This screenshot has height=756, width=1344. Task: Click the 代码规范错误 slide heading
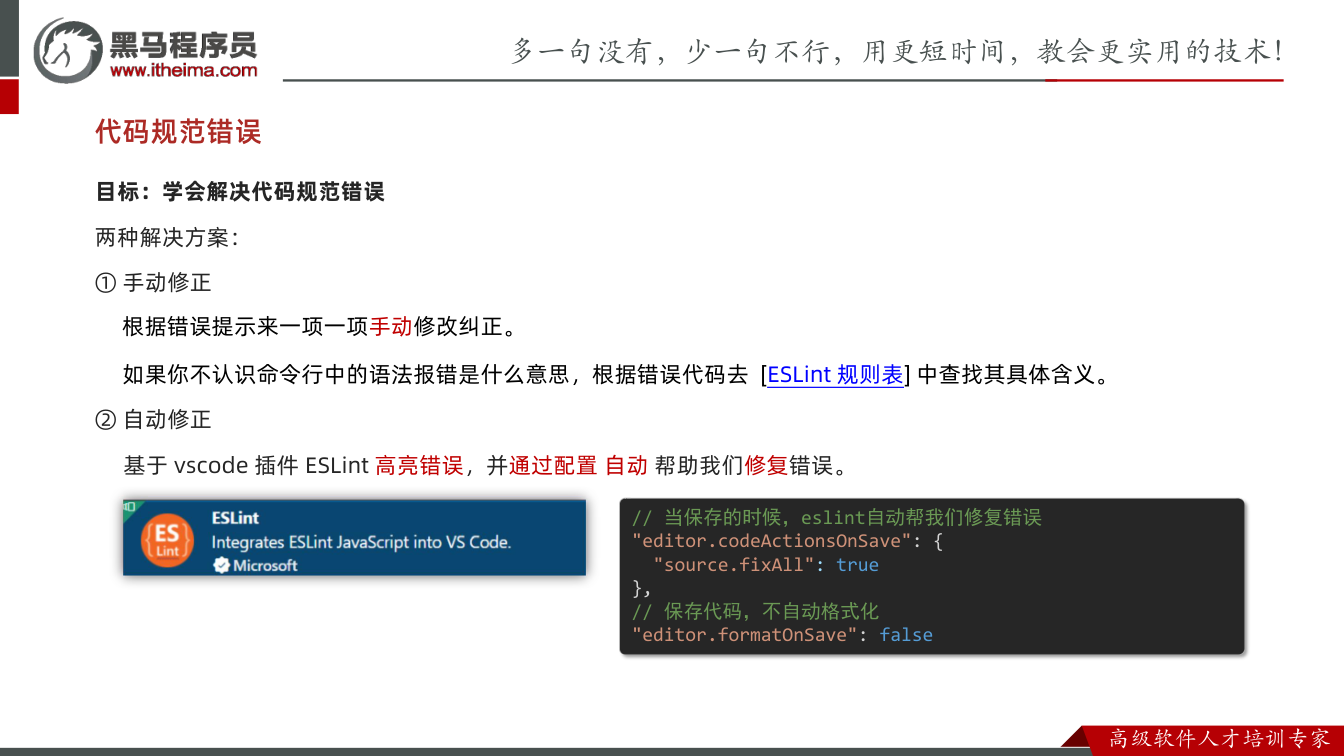(x=178, y=132)
